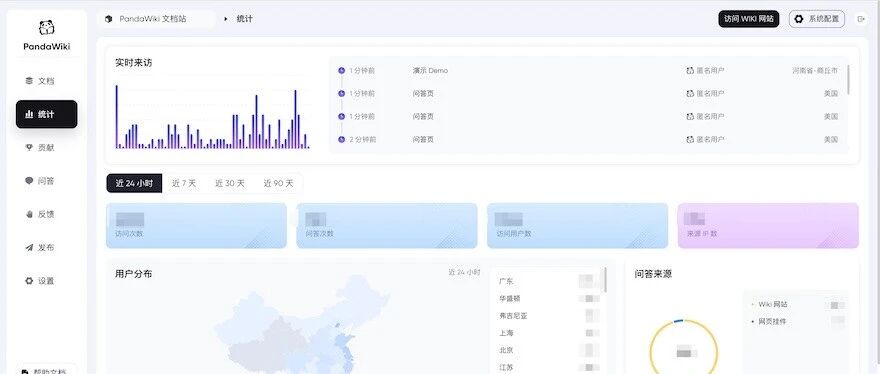
Task: Switch to the 近 7 天 tab
Action: [x=184, y=183]
